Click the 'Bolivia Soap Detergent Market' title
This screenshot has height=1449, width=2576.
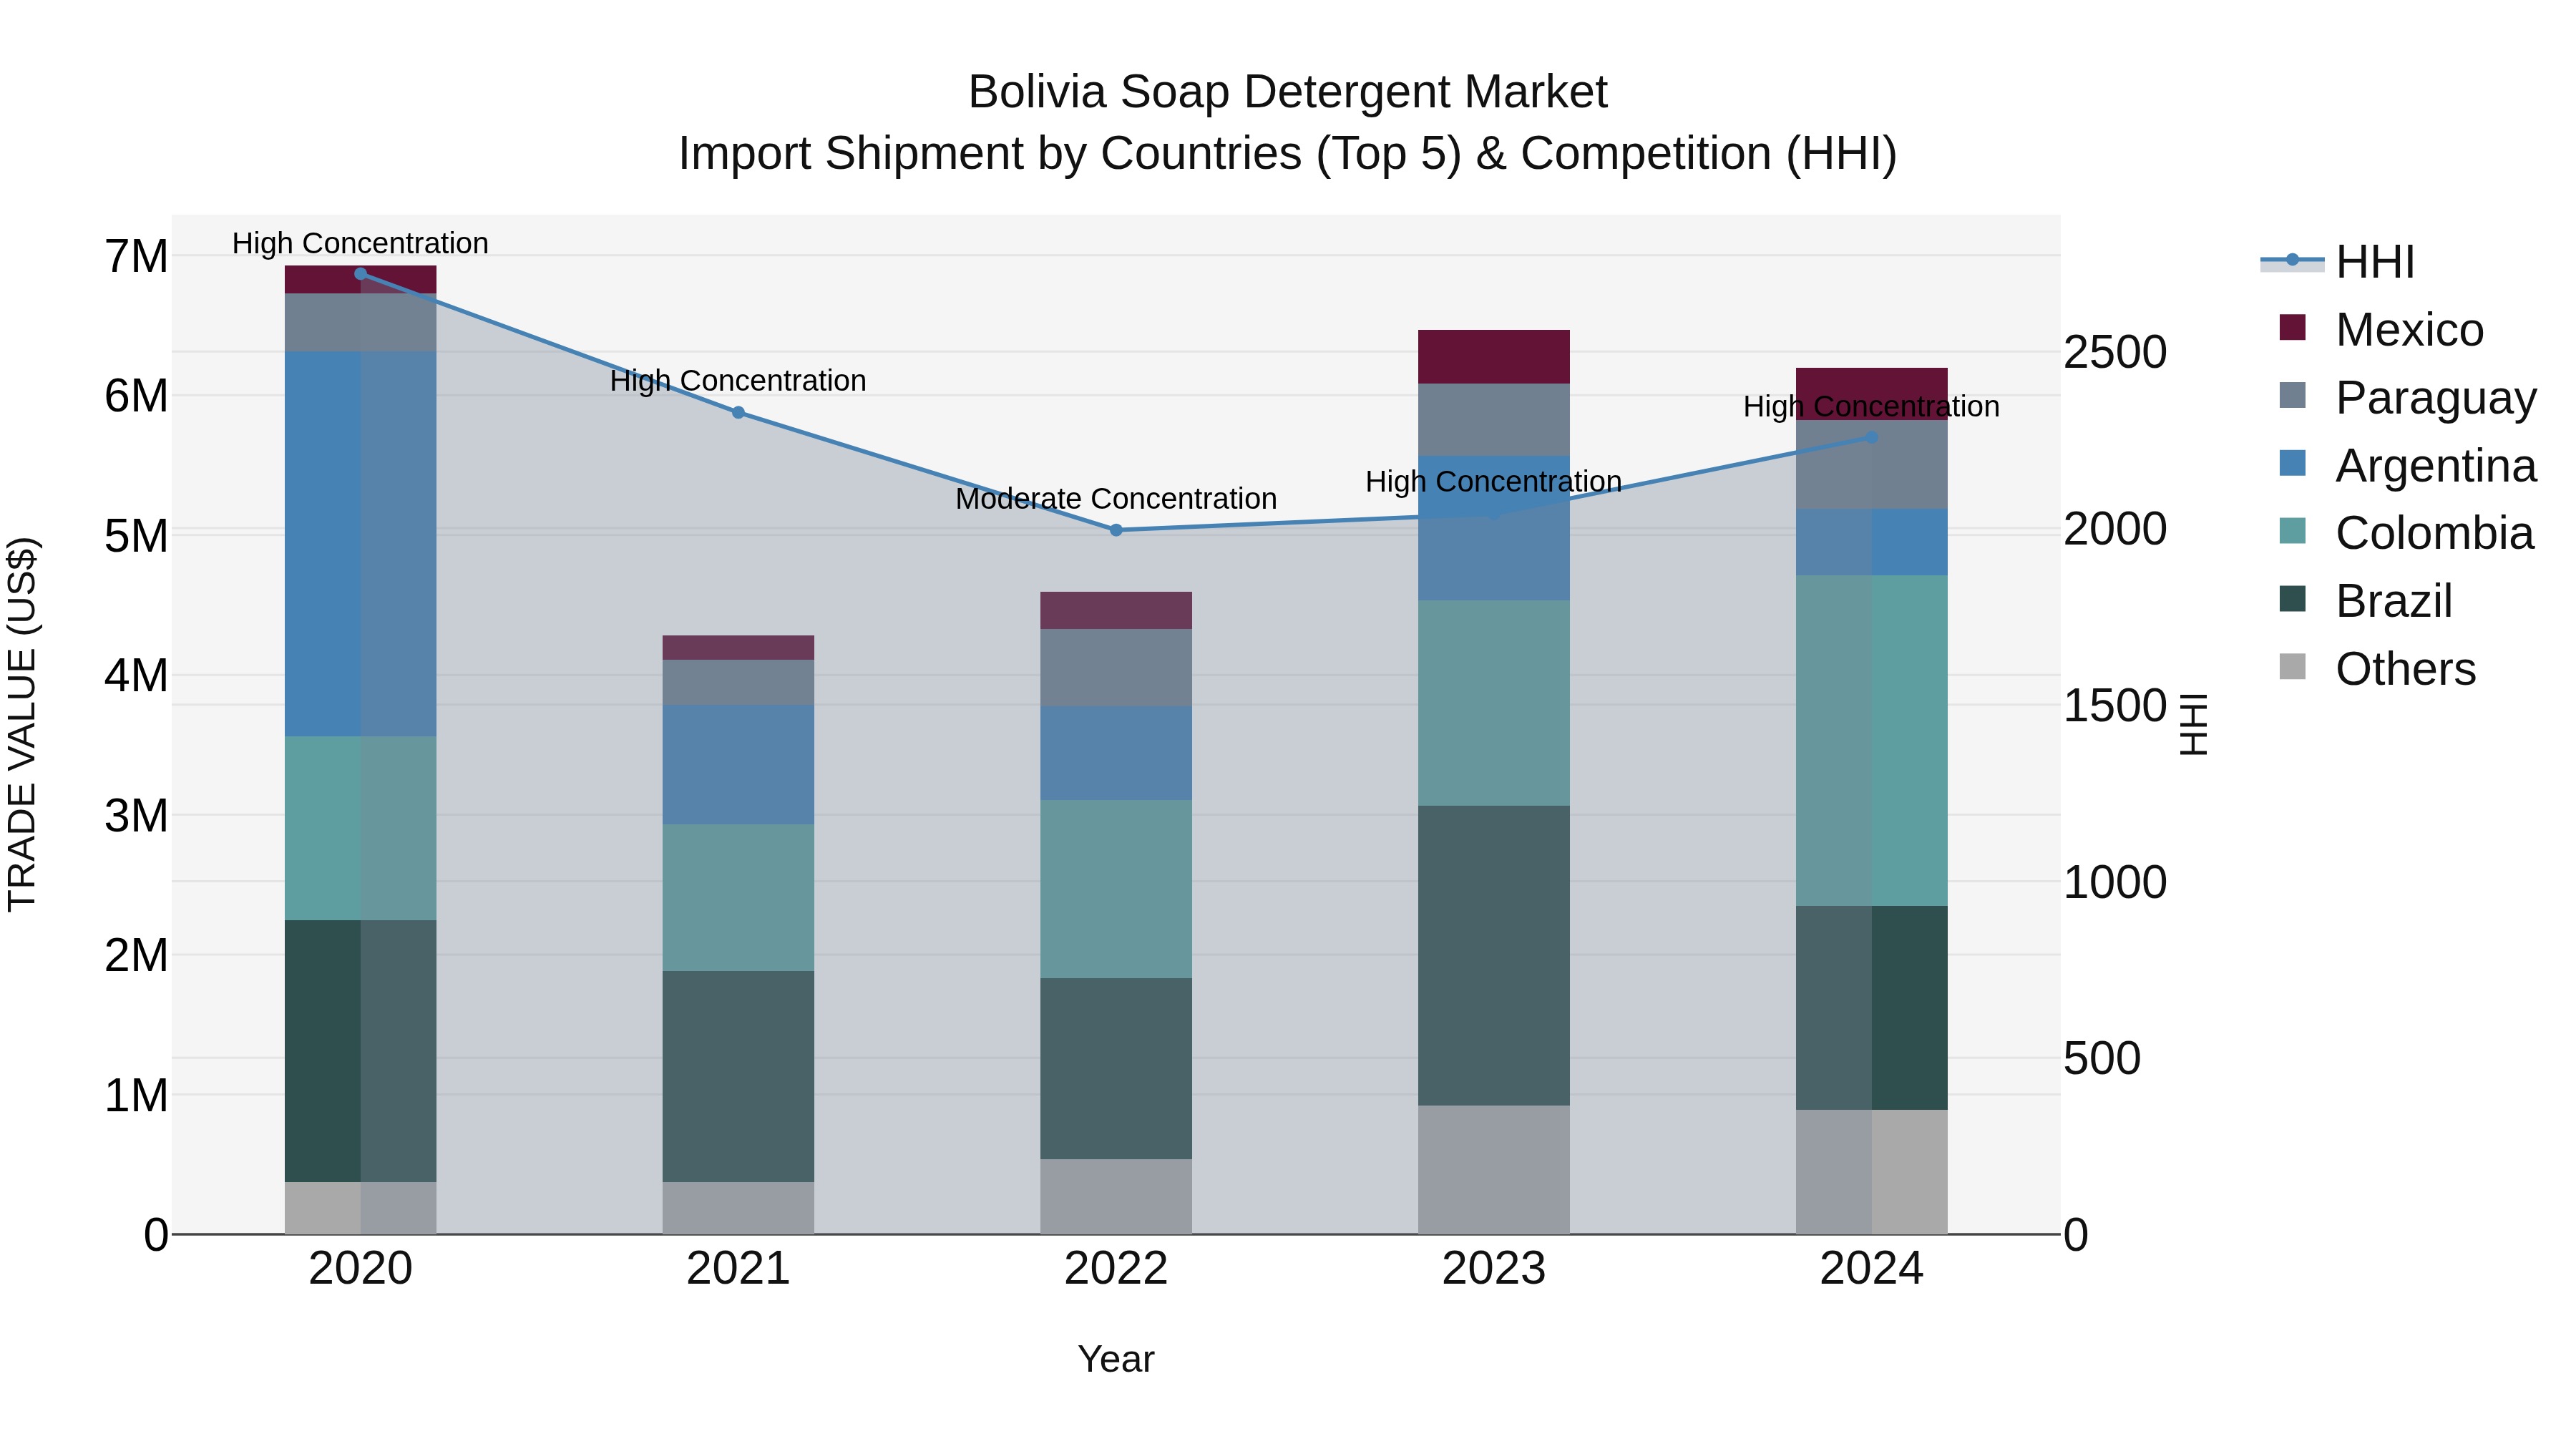click(x=1288, y=92)
